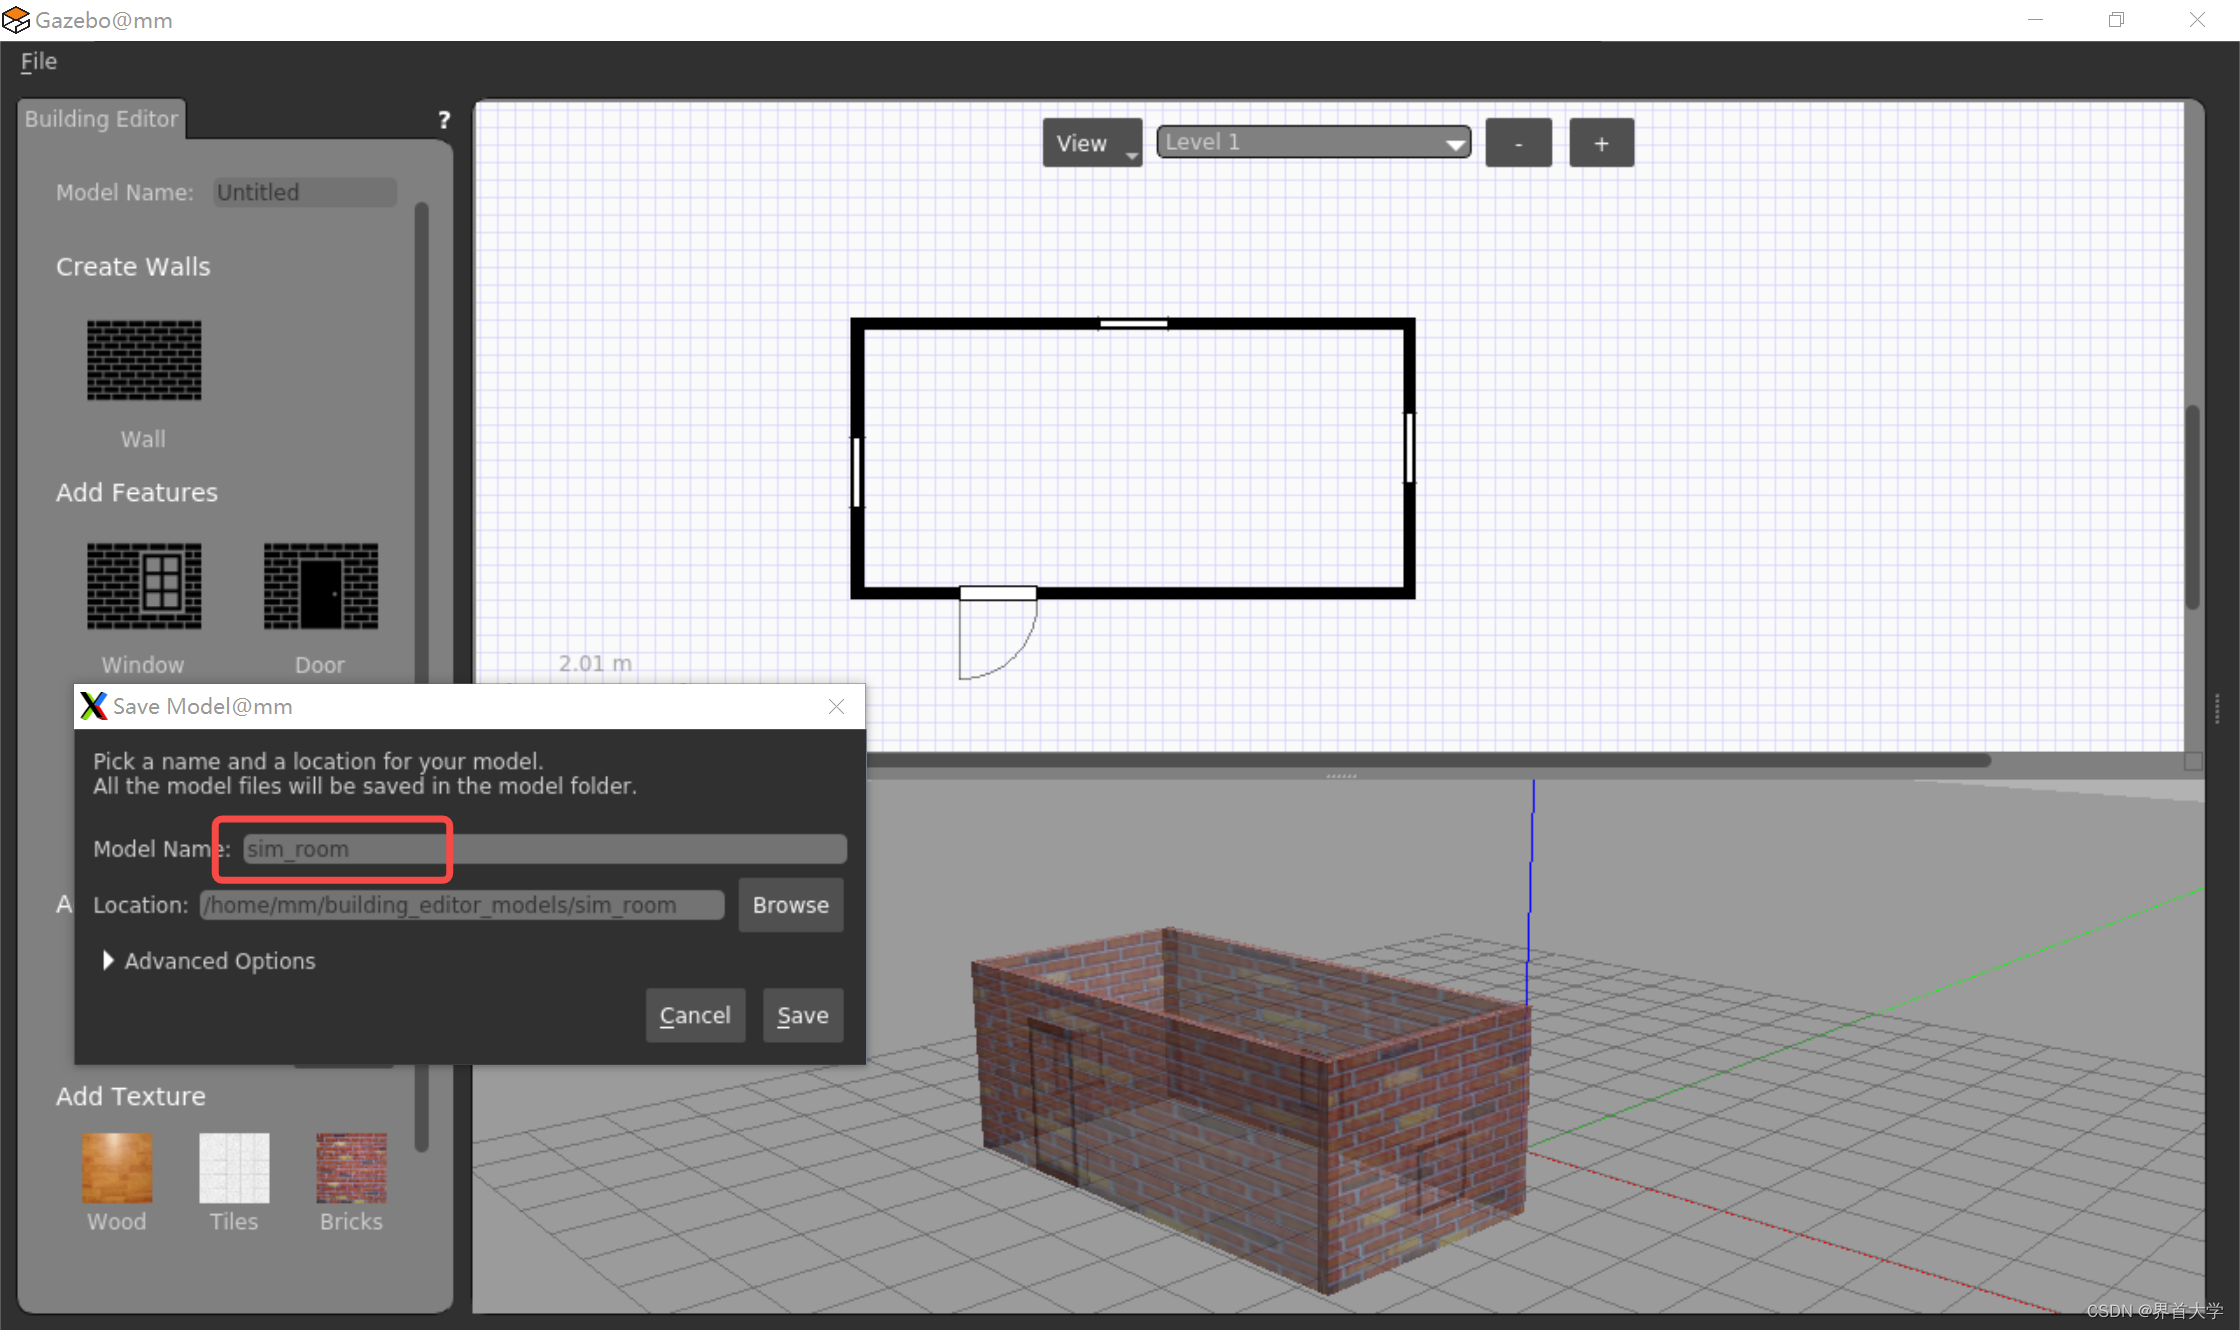
Task: Select the Door feature icon
Action: 320,586
